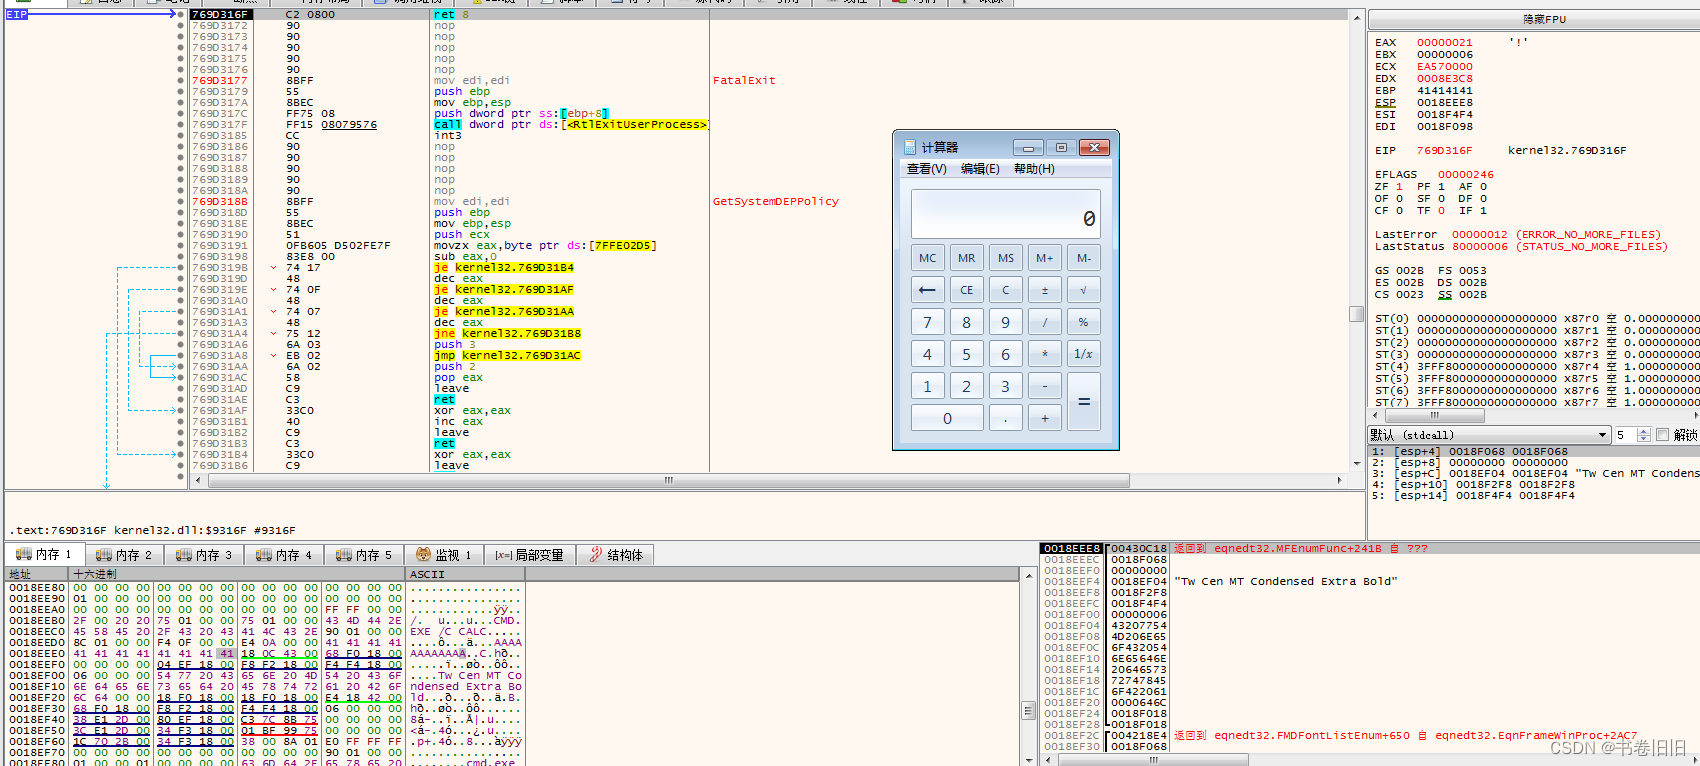Click disassembly horizontal scrollbar left arrow

(x=197, y=480)
